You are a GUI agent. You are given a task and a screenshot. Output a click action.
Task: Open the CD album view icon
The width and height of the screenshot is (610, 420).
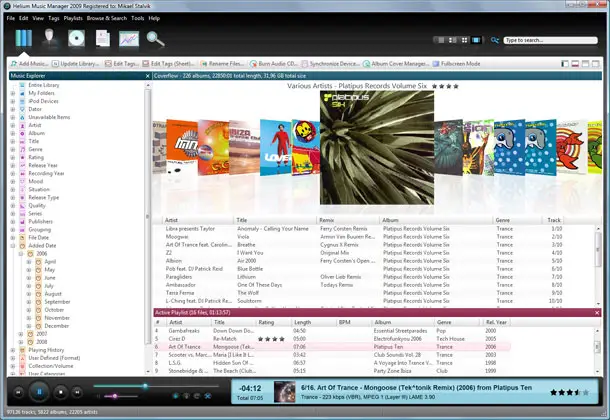pyautogui.click(x=76, y=38)
